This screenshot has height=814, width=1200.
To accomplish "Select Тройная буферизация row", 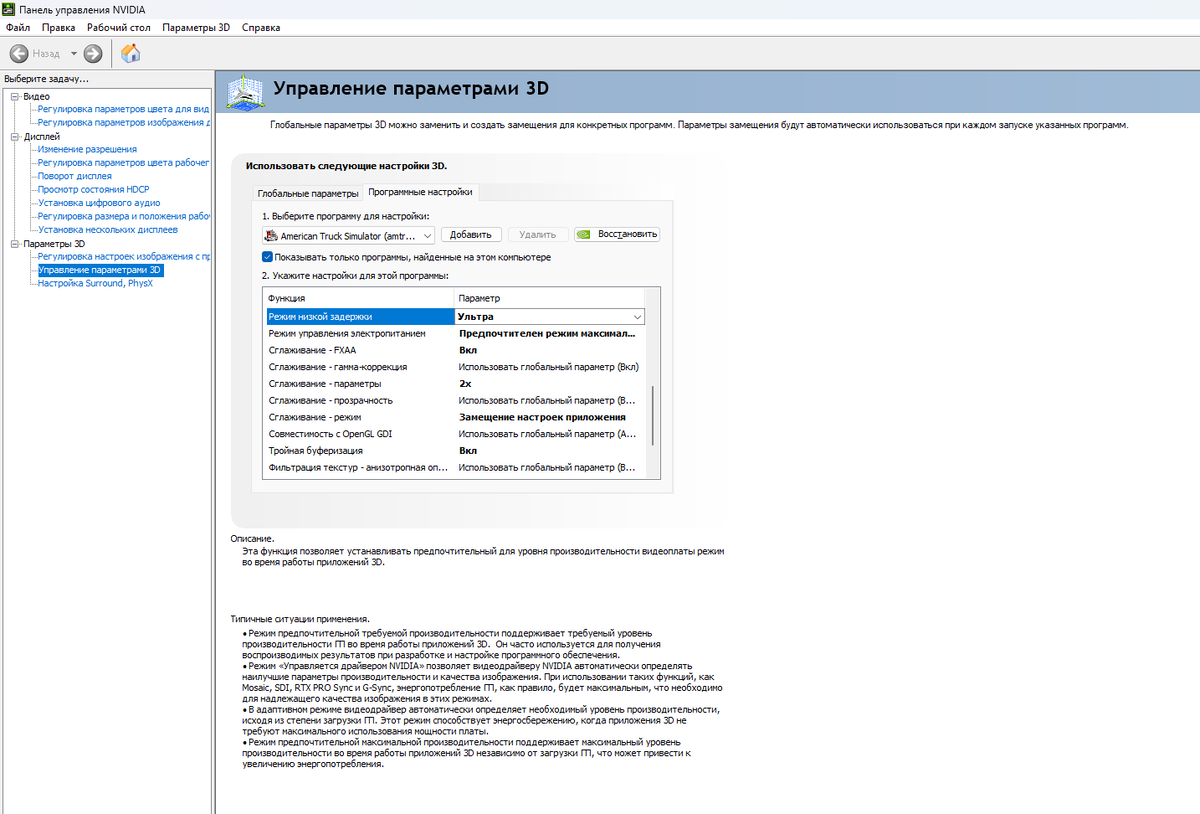I will point(455,451).
